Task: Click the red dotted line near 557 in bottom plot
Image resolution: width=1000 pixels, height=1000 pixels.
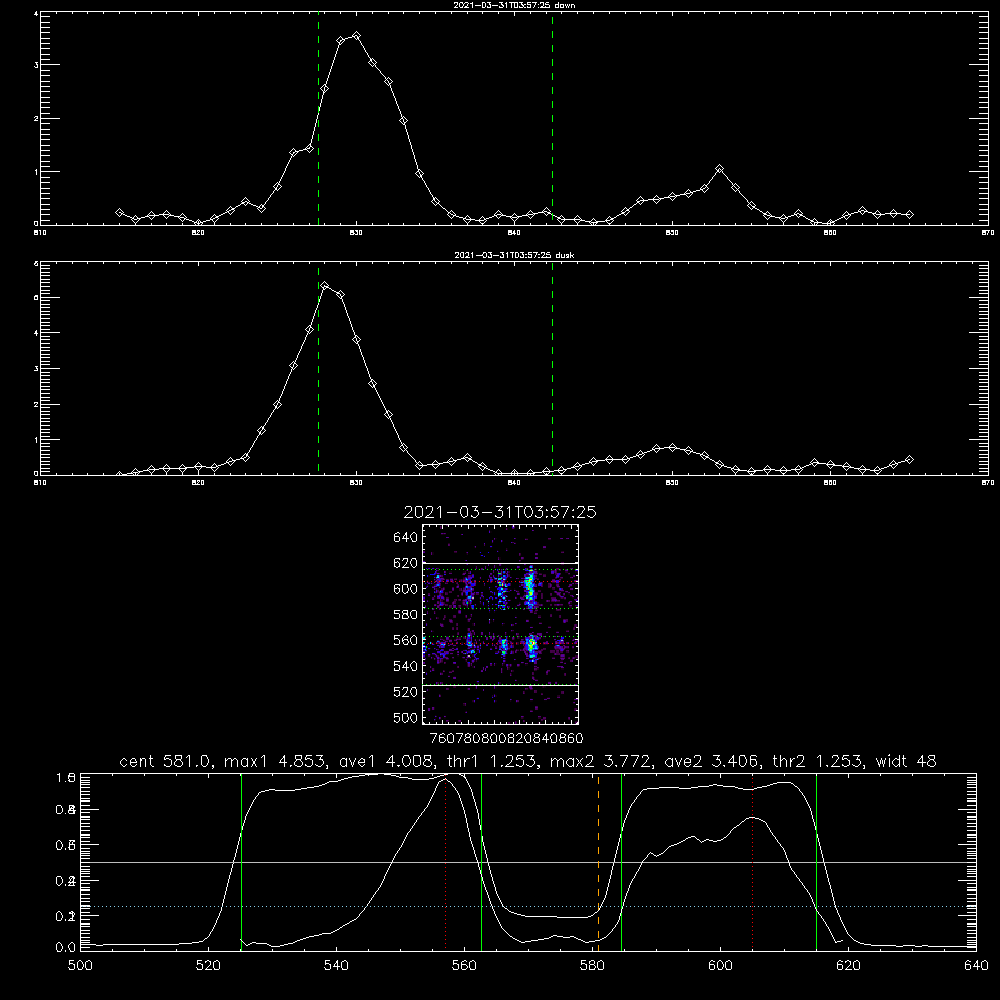Action: click(445, 861)
